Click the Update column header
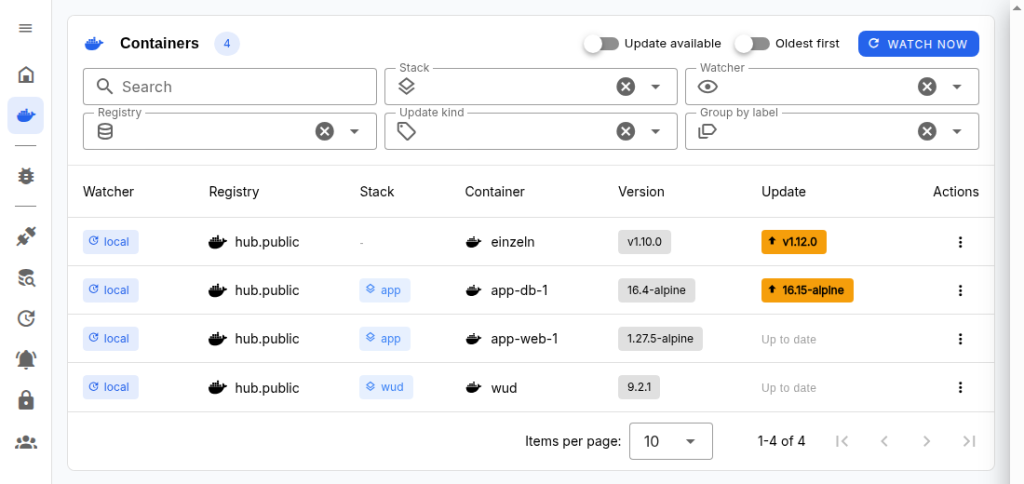Screen dimensions: 1024x484 pos(784,191)
